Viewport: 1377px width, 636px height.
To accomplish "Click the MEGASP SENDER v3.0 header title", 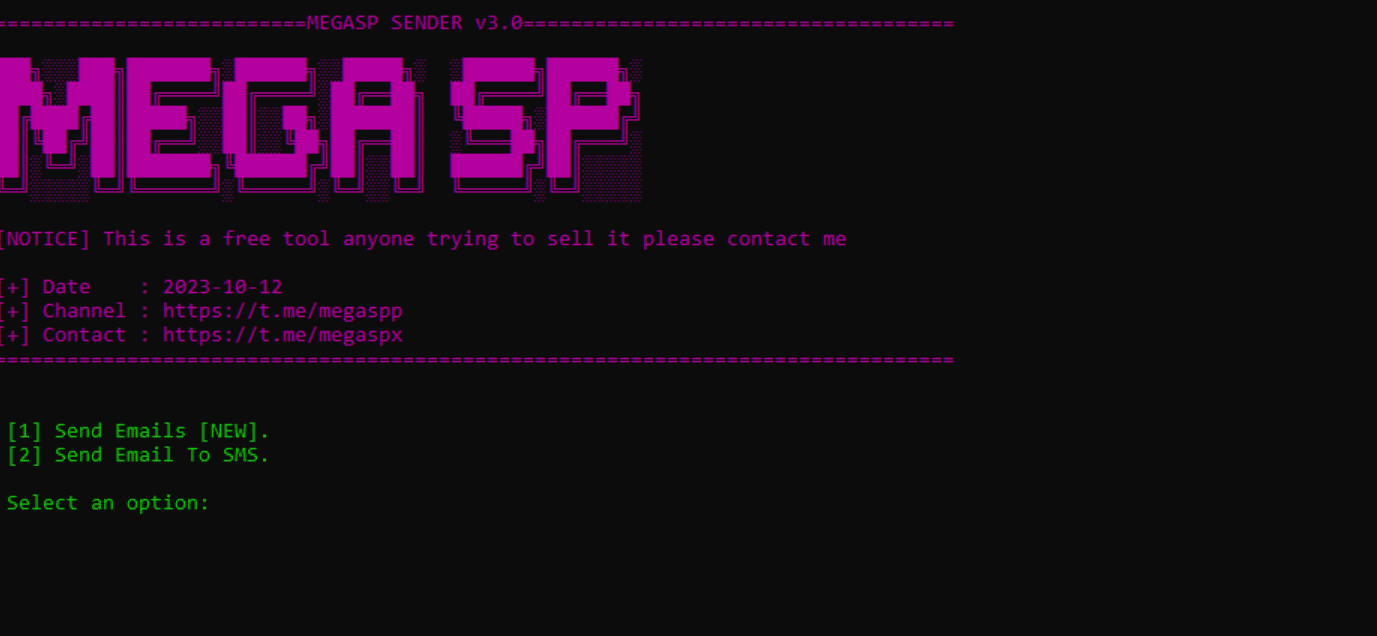I will (x=415, y=23).
